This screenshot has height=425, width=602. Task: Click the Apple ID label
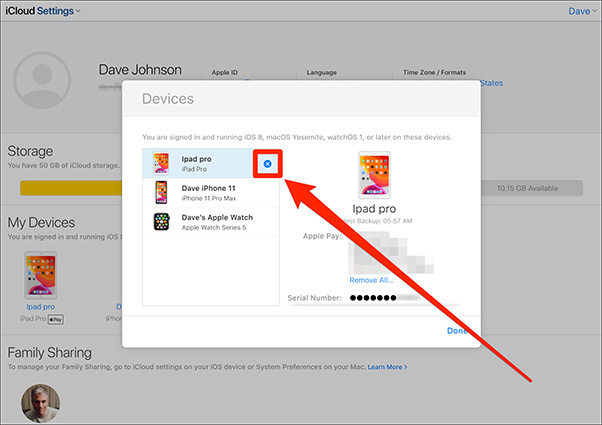point(225,72)
